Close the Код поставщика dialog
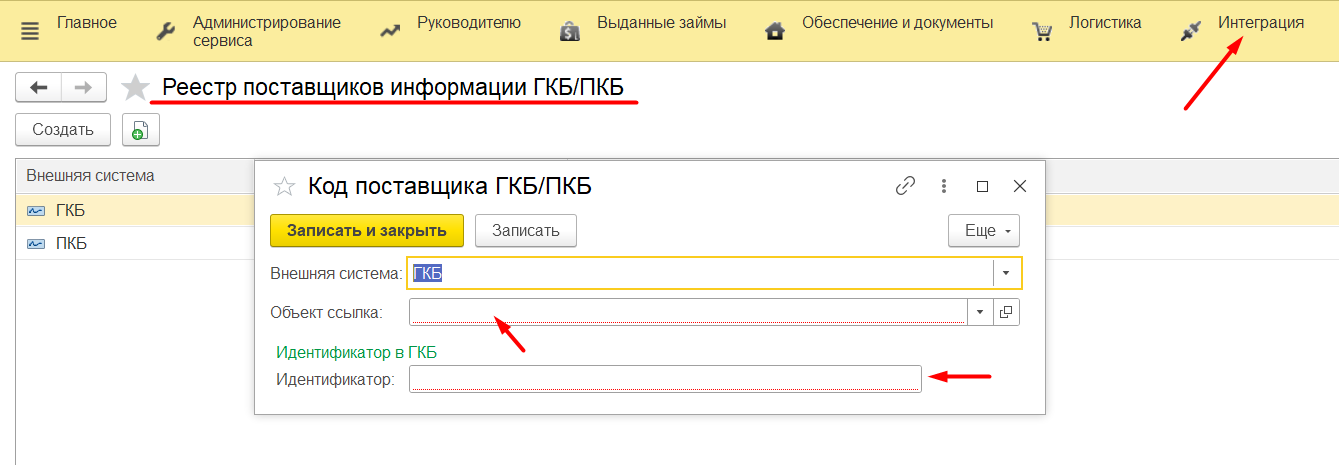This screenshot has width=1339, height=465. 1020,186
